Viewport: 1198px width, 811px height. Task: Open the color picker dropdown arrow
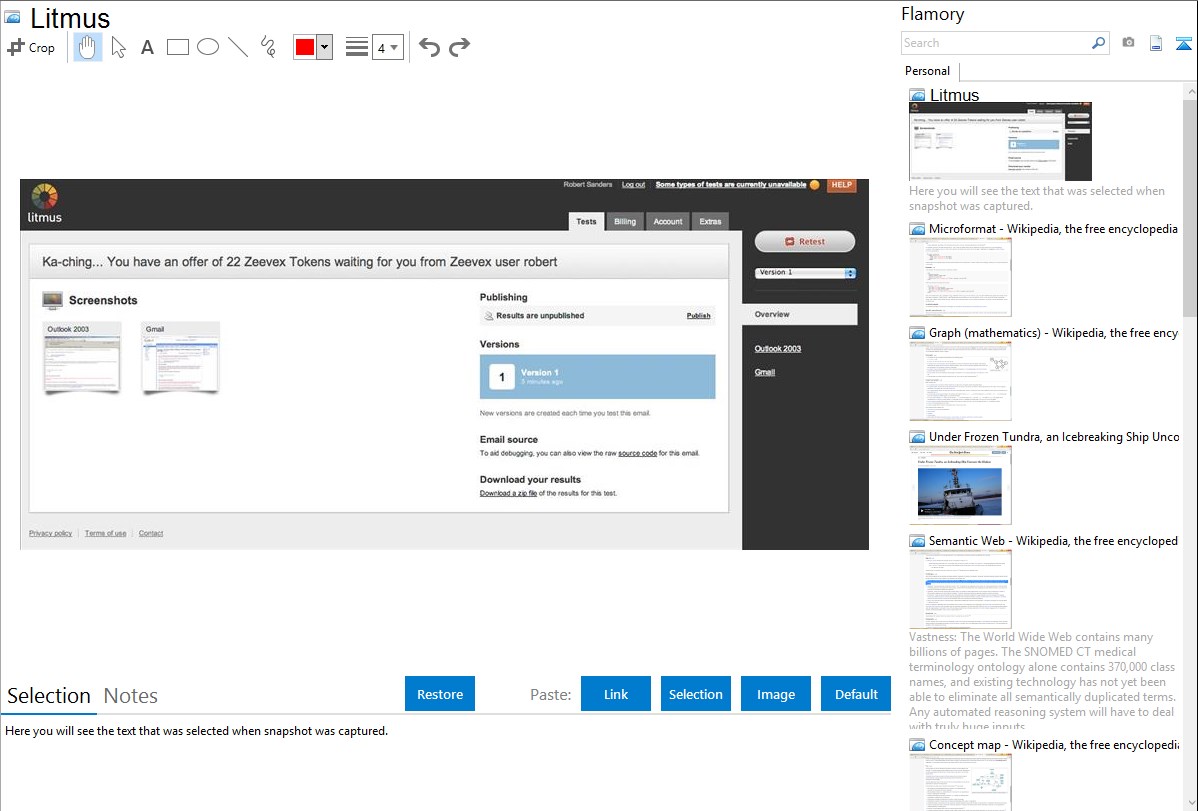click(x=324, y=47)
